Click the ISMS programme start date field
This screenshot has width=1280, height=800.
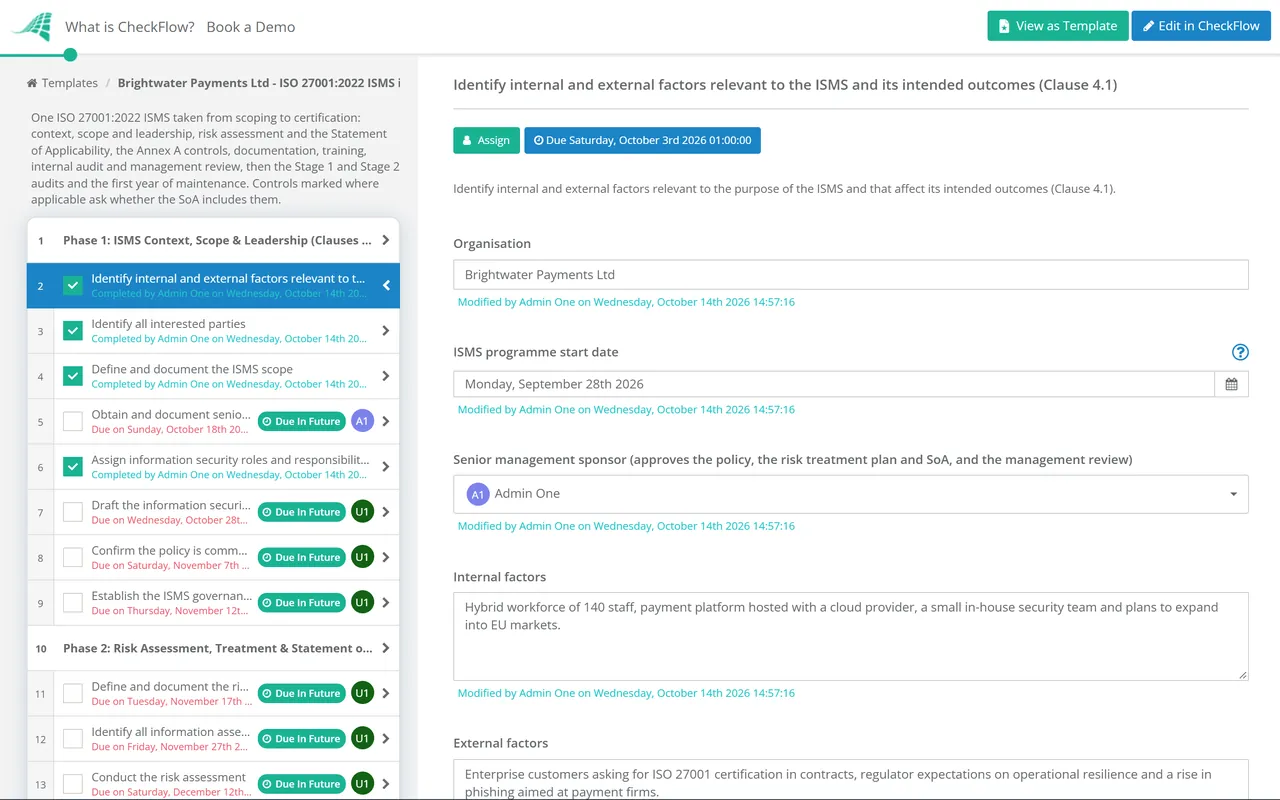click(834, 384)
